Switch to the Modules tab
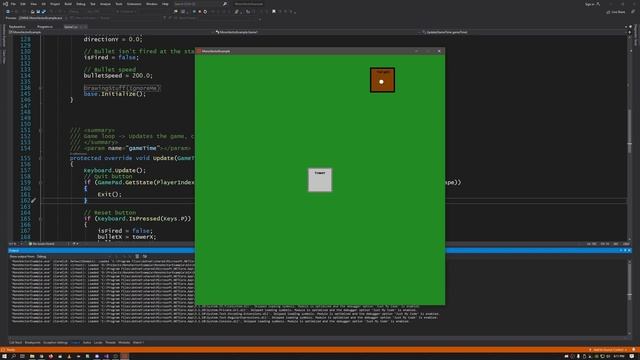The height and width of the screenshot is (360, 640). (x=124, y=343)
